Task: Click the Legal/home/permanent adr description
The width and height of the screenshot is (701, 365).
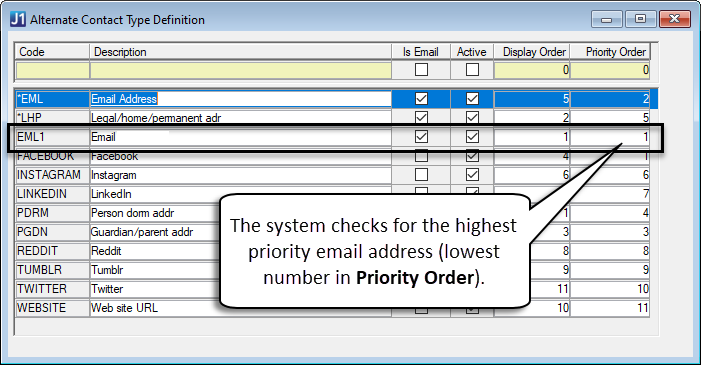Action: pyautogui.click(x=241, y=118)
